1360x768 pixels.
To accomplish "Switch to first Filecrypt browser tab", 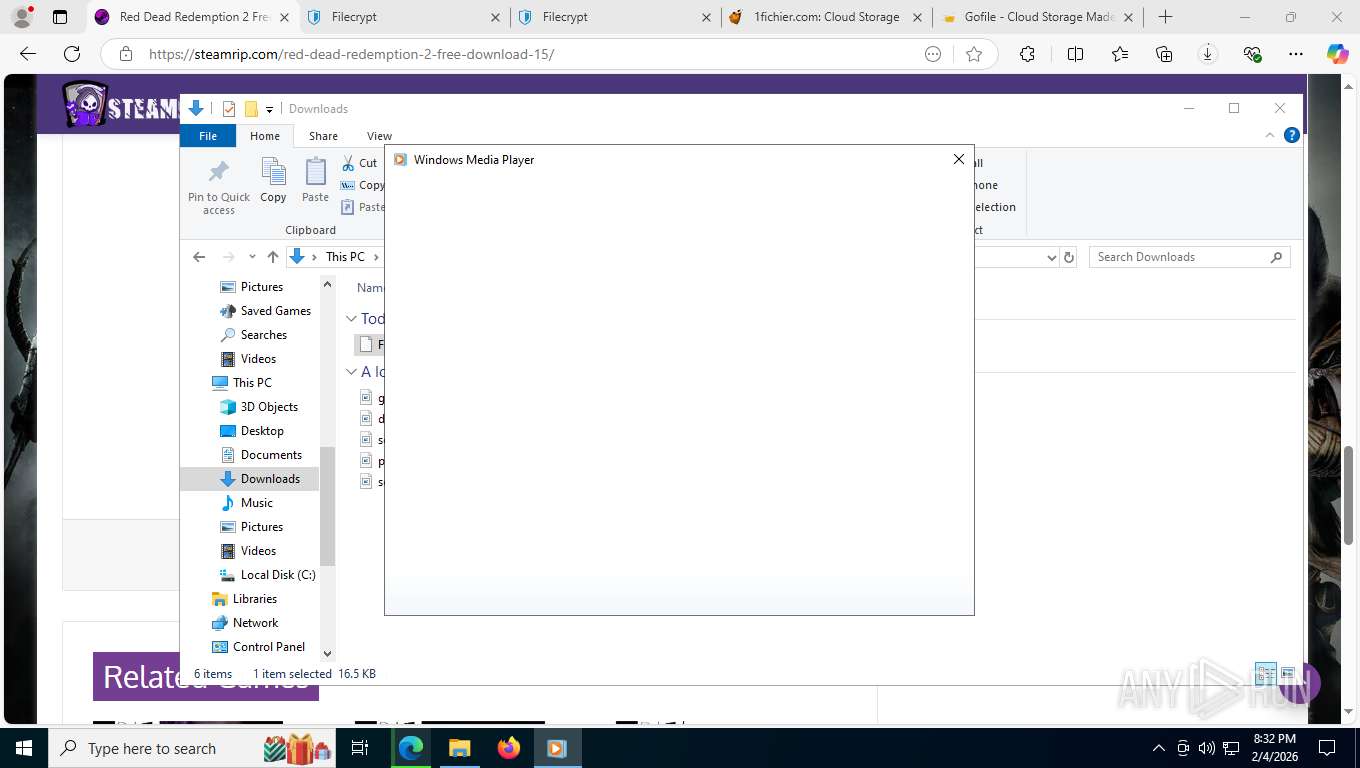I will (403, 17).
